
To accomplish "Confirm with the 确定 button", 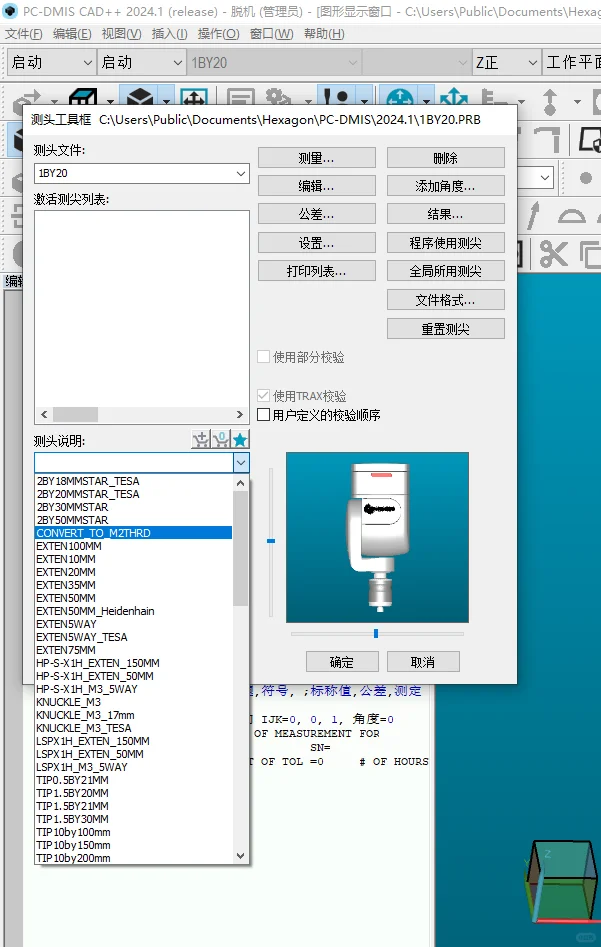I will click(x=342, y=662).
